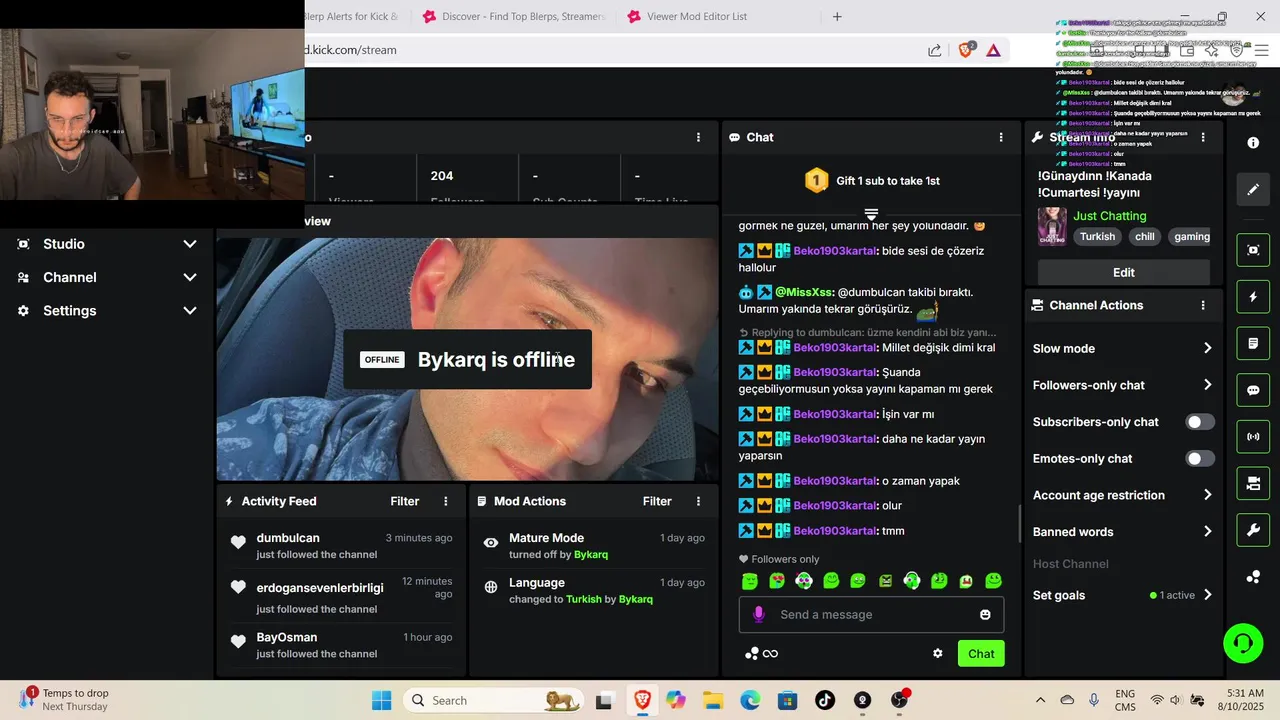Click 'Gift 1 sub to take 1st' banner

click(872, 181)
